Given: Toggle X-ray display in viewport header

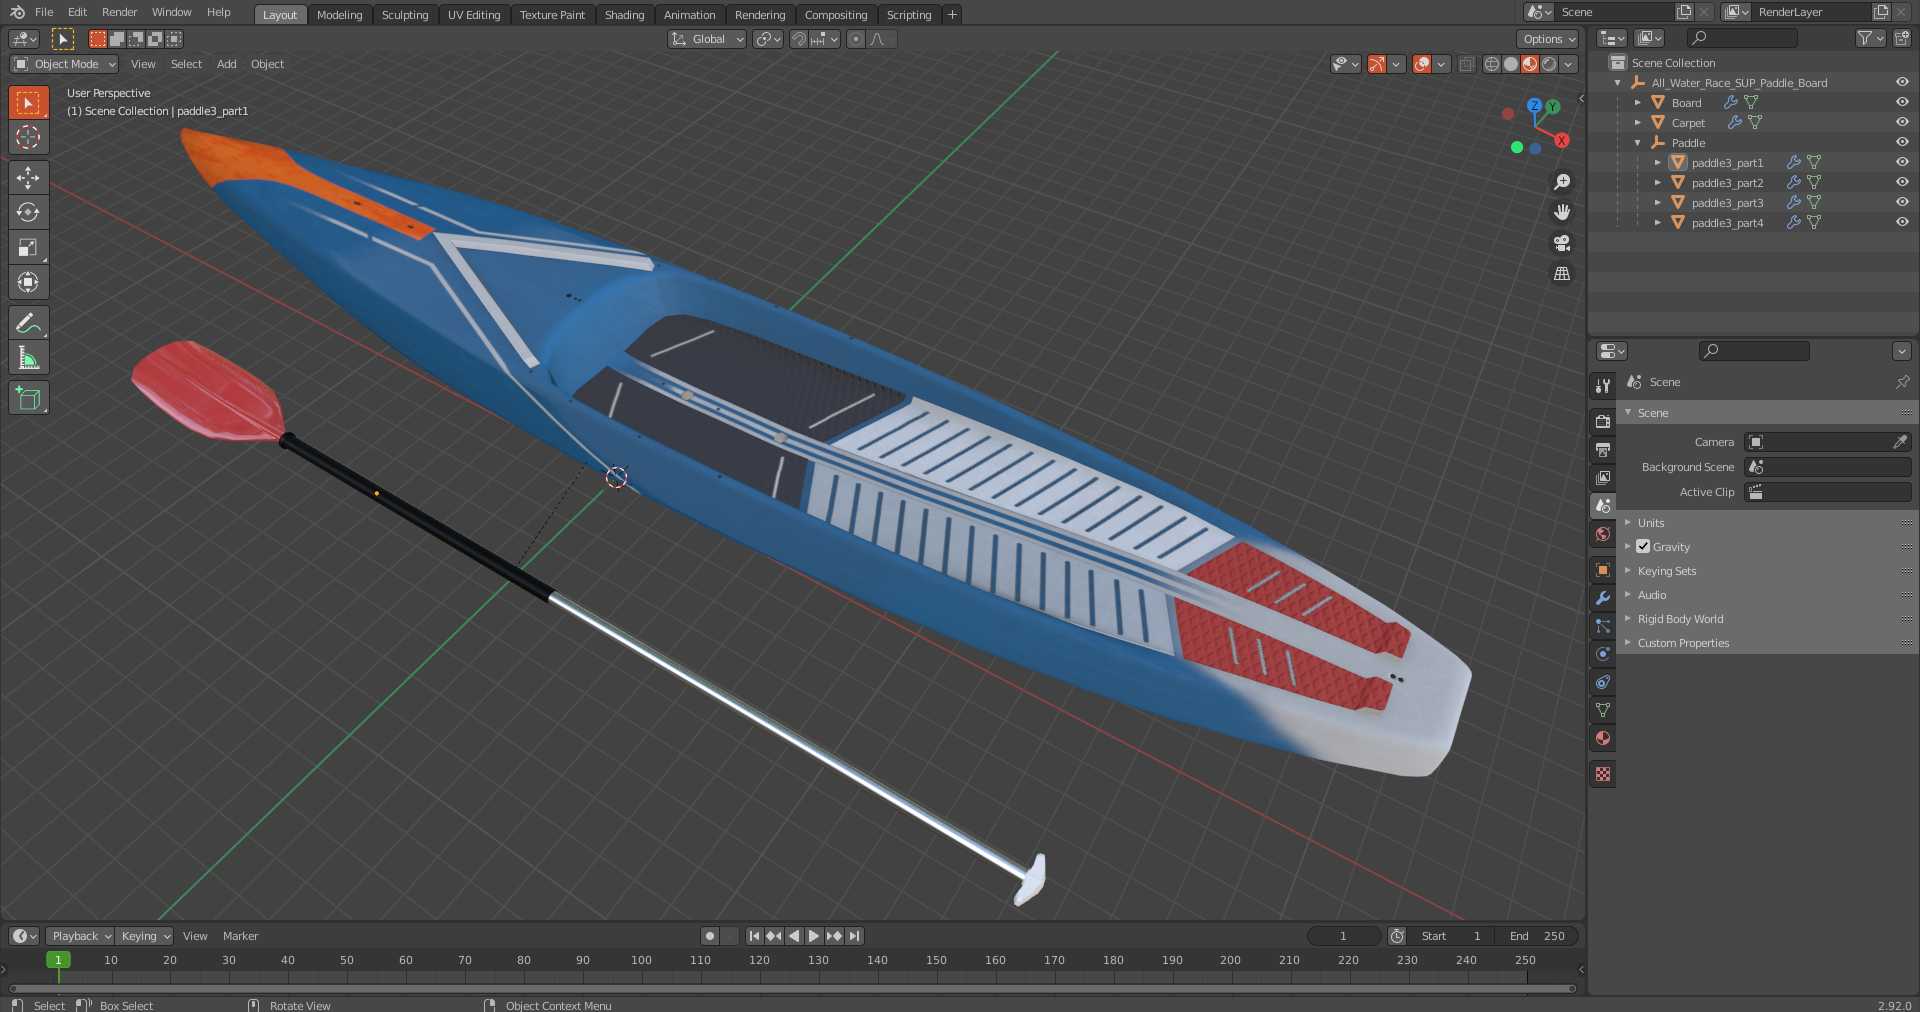Looking at the screenshot, I should pyautogui.click(x=1466, y=64).
